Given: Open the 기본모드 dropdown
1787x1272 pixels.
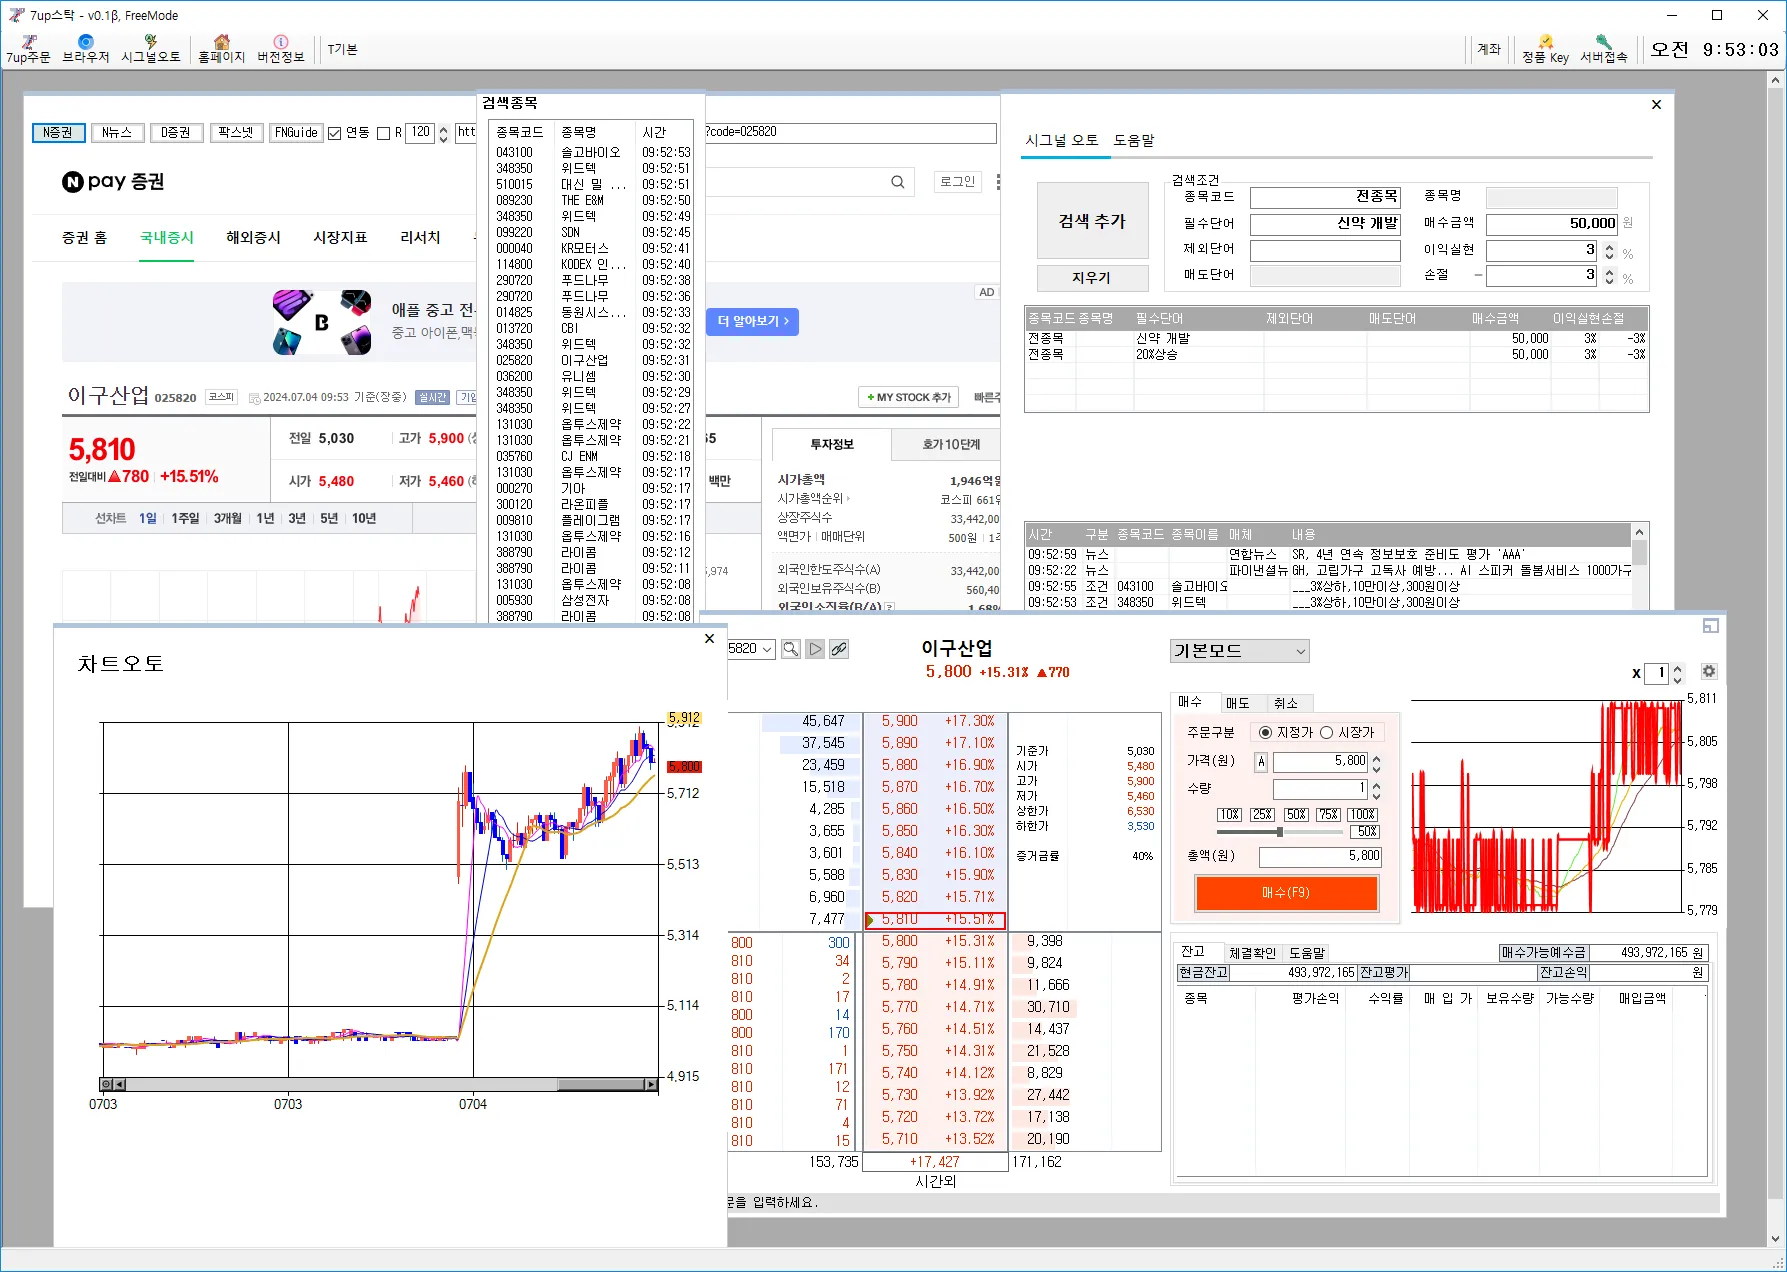Looking at the screenshot, I should [x=1239, y=651].
